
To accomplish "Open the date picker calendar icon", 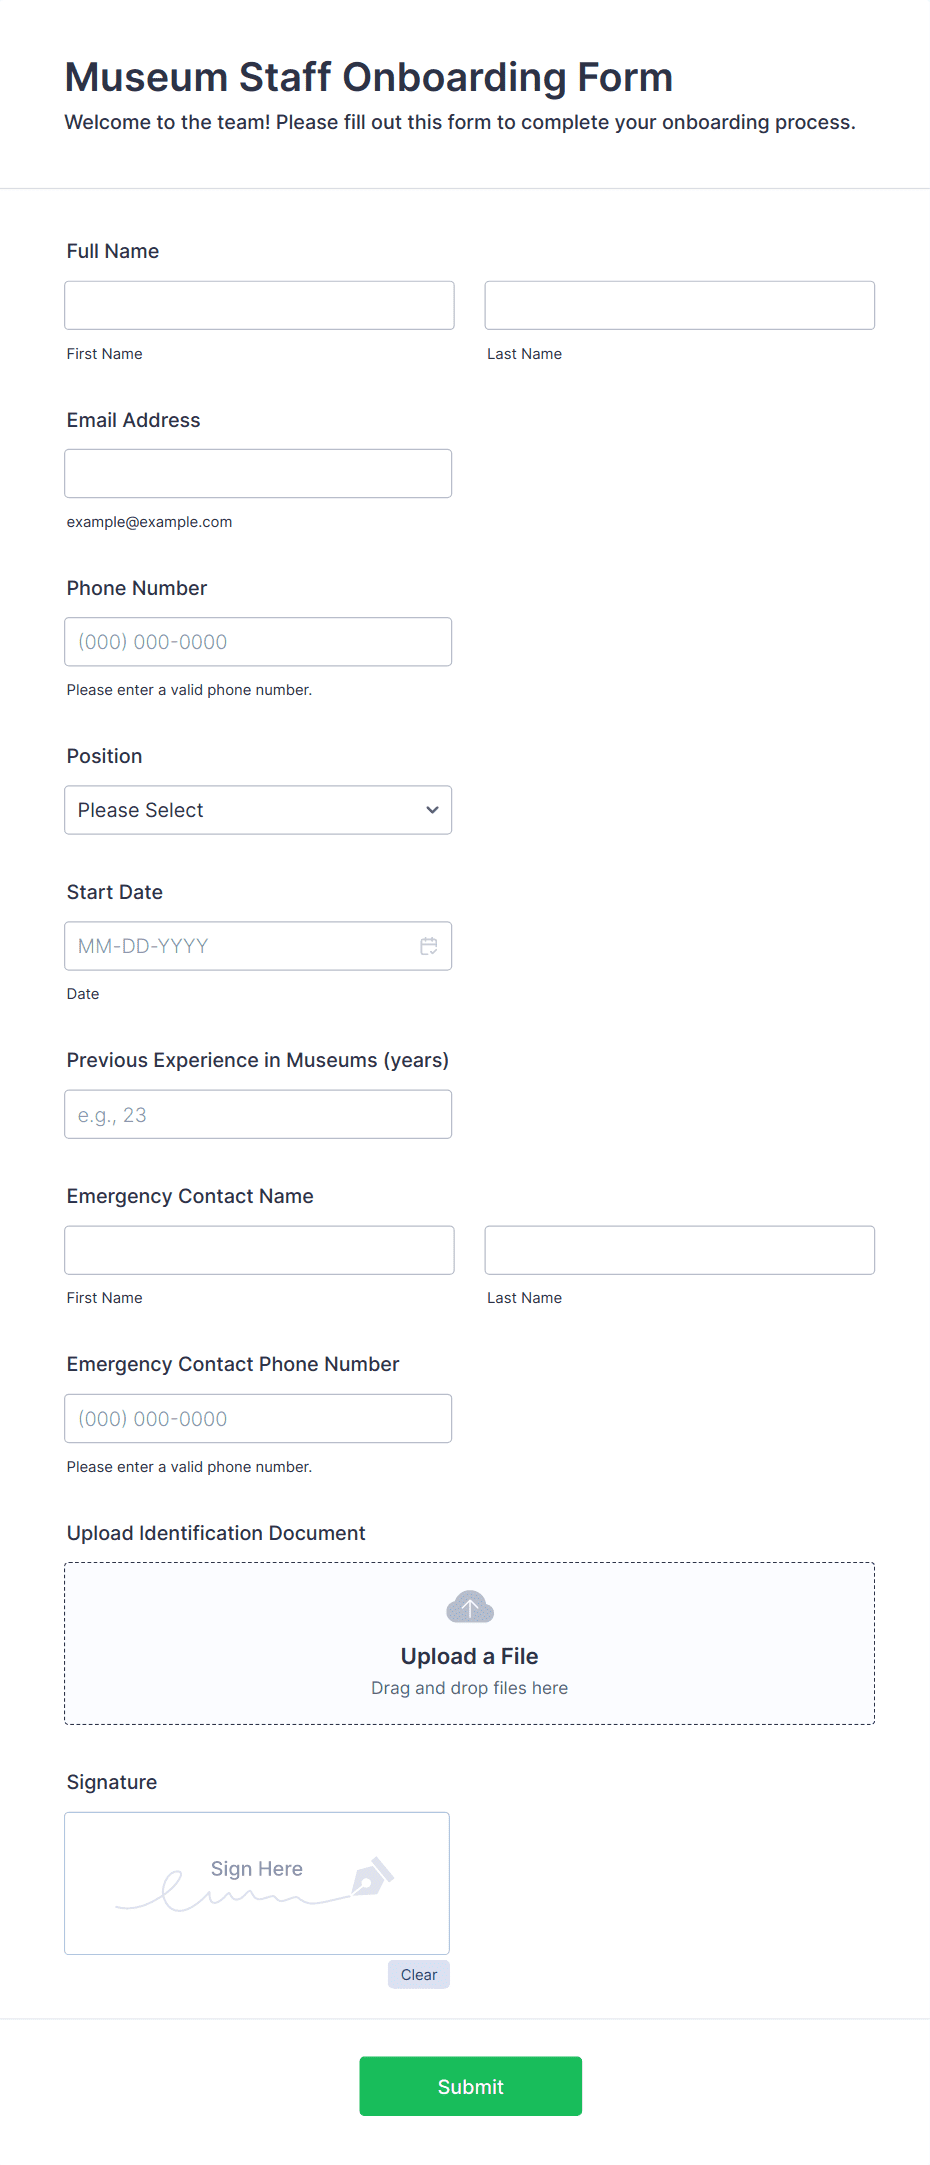I will click(x=428, y=945).
